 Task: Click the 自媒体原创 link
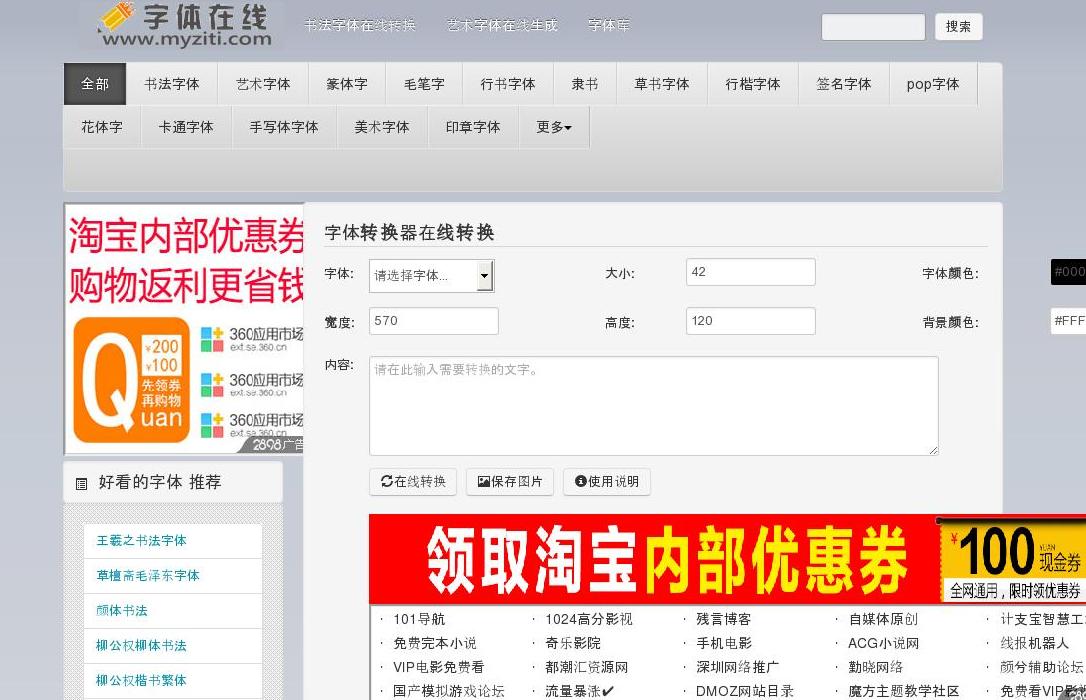tap(883, 619)
